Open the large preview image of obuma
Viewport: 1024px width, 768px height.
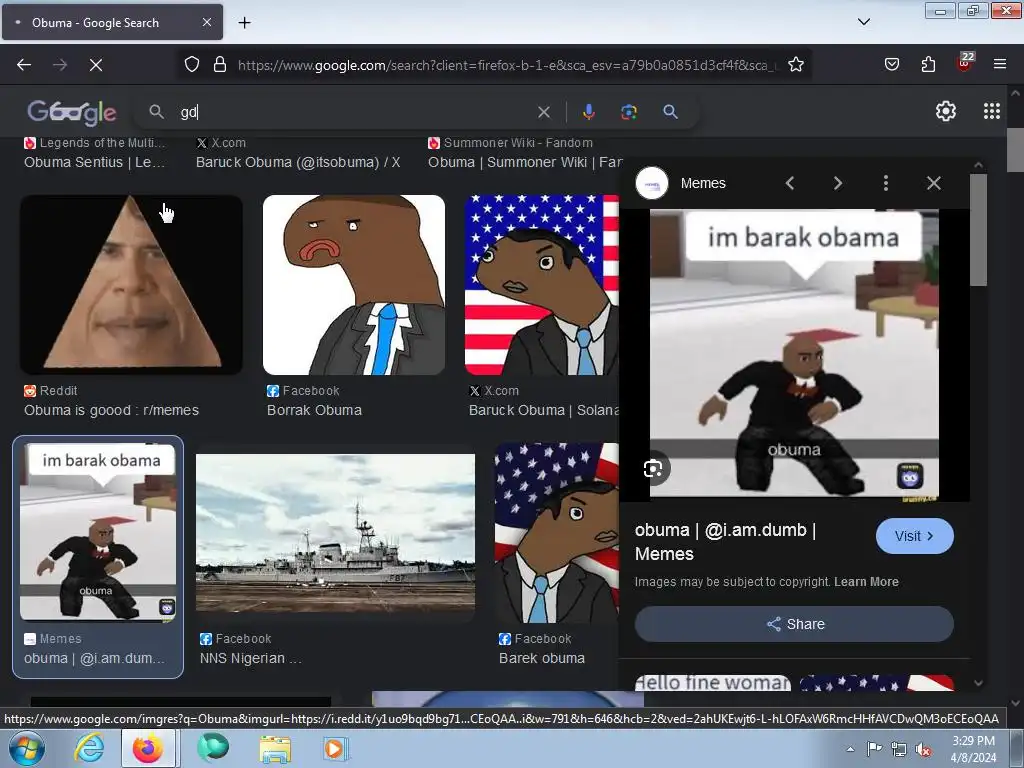point(794,353)
